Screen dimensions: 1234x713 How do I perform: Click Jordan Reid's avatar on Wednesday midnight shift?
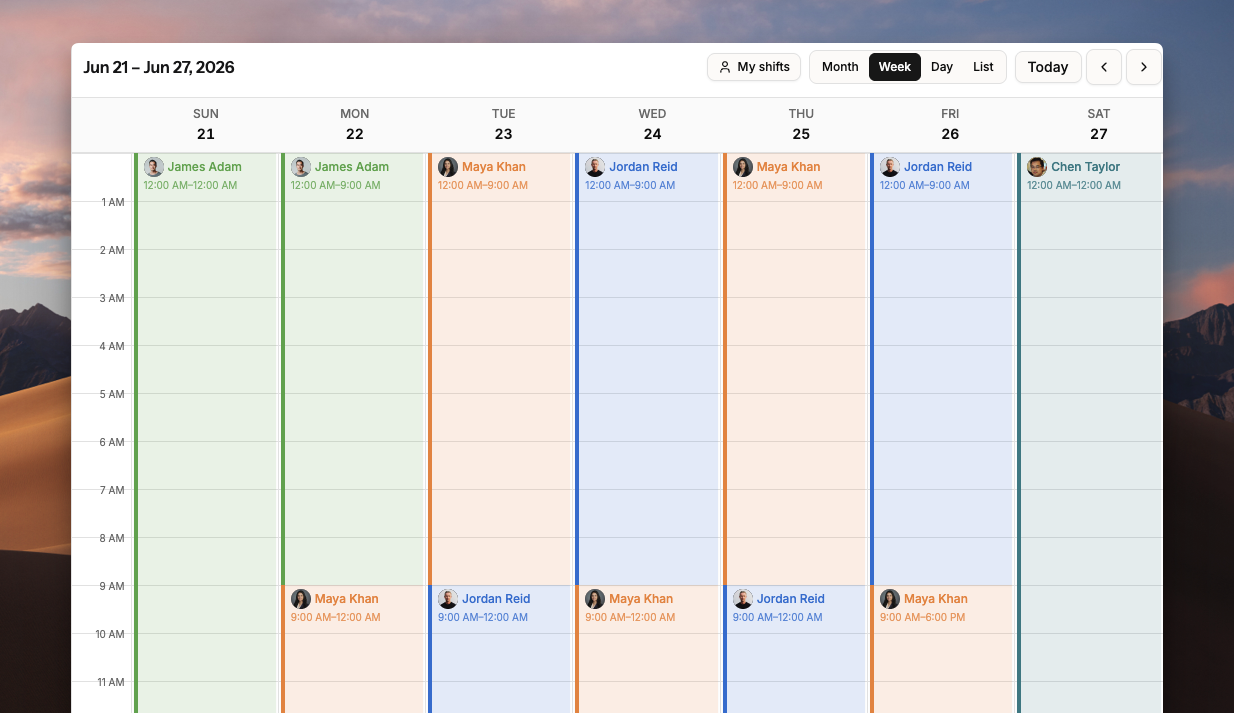click(595, 167)
